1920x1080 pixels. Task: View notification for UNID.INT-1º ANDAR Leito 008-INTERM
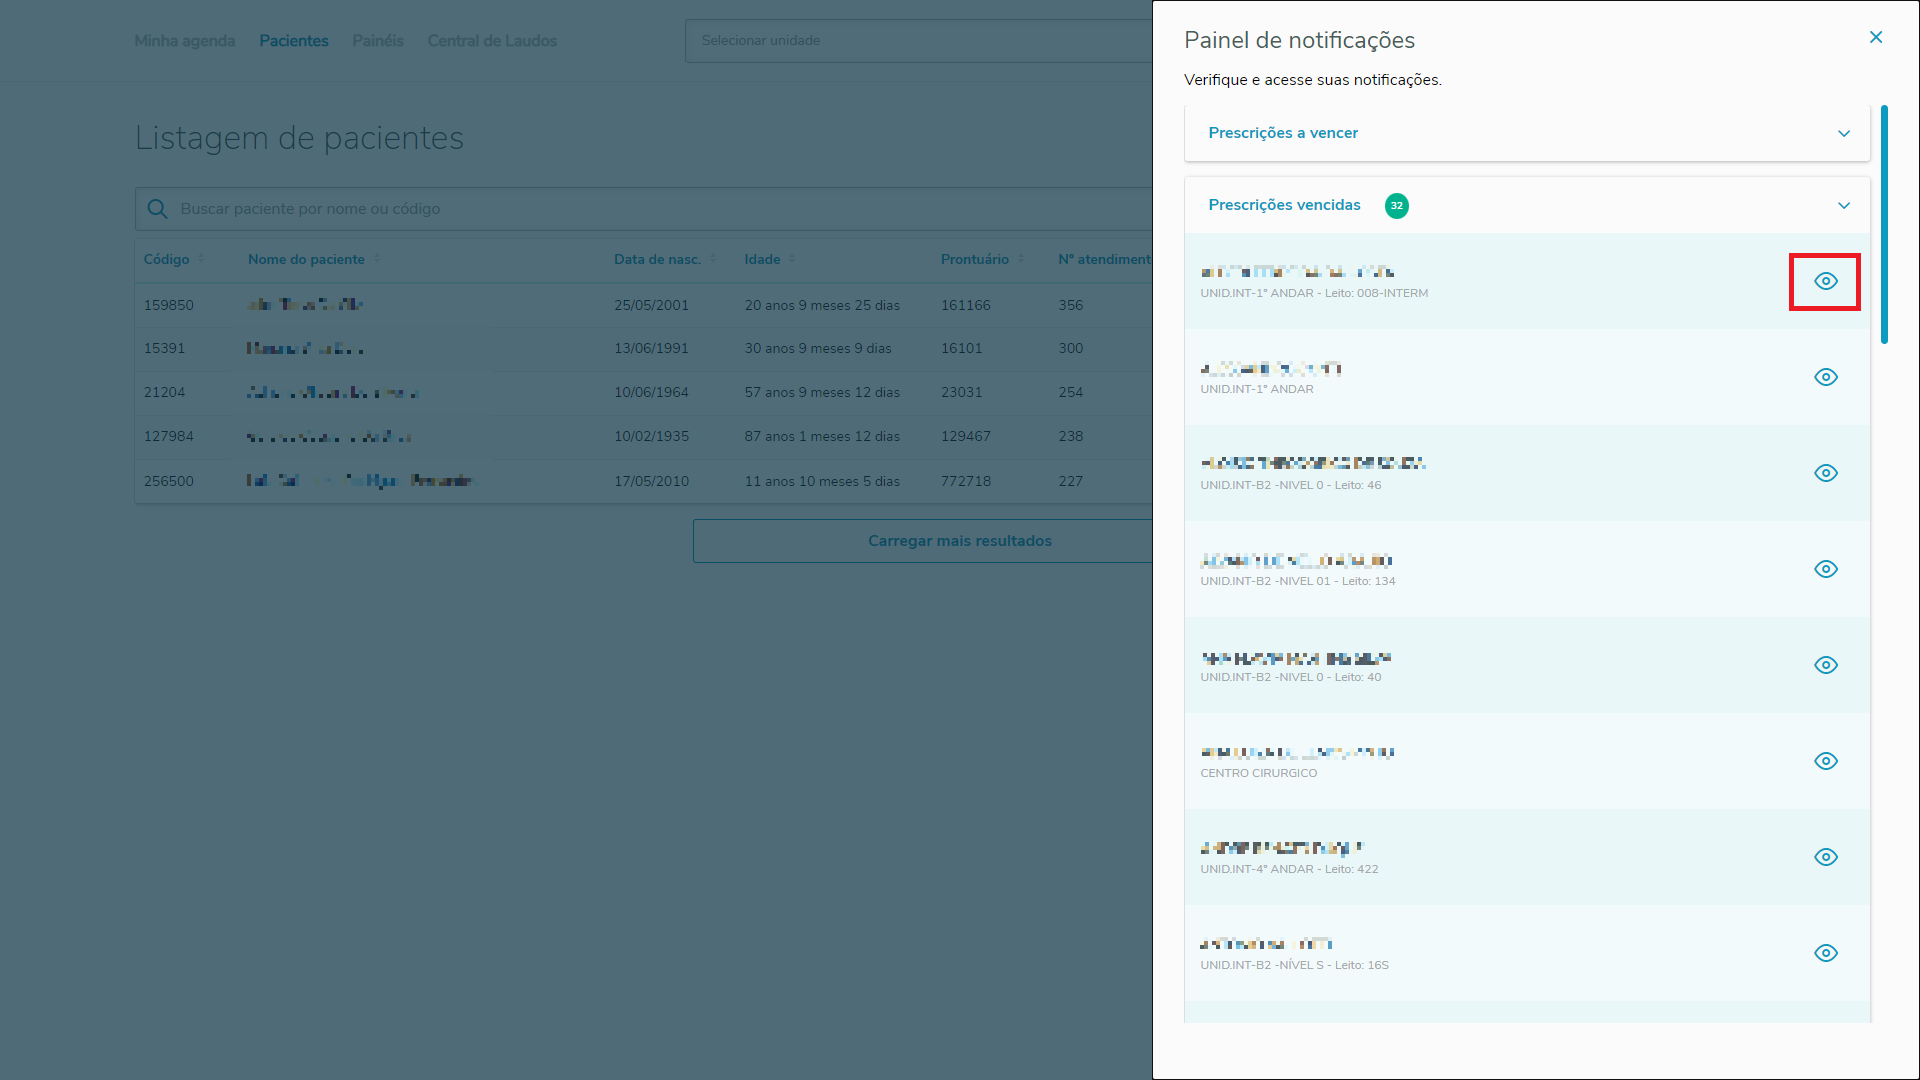[x=1825, y=281]
